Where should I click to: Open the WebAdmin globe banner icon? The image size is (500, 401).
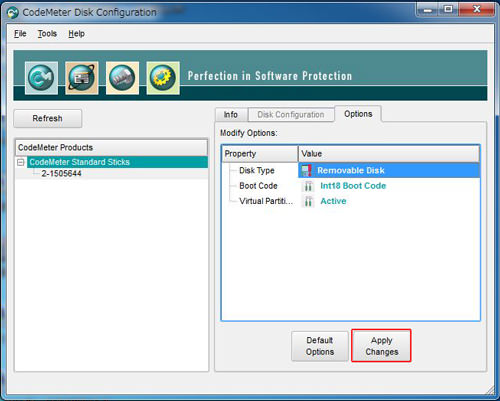tap(82, 78)
